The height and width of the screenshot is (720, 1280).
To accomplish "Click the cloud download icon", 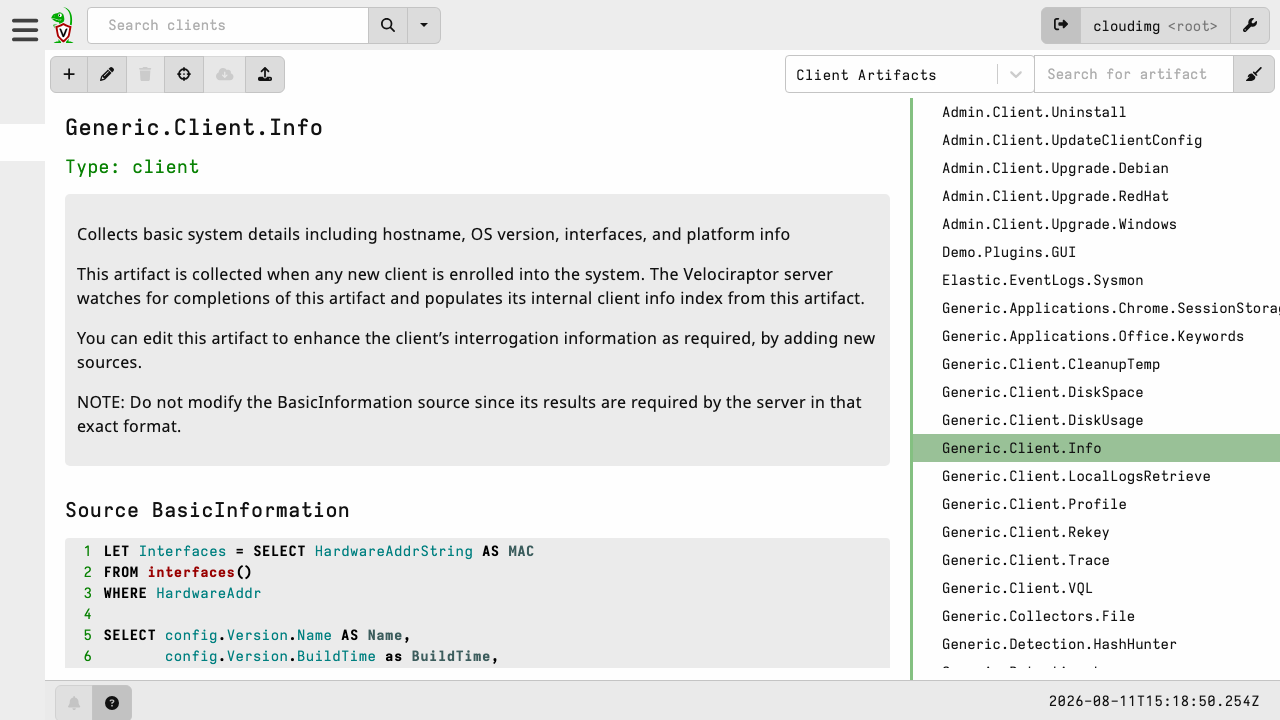I will point(225,75).
